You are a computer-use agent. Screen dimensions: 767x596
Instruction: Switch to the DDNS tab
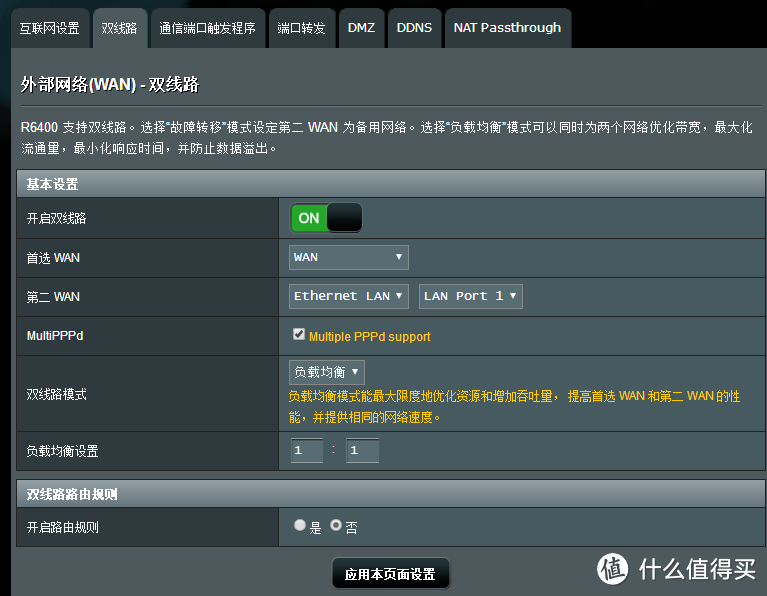click(414, 28)
